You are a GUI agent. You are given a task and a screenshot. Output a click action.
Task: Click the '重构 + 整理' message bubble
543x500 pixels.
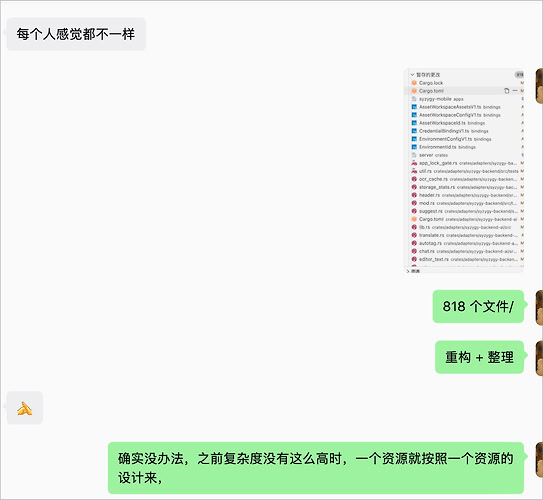[479, 357]
